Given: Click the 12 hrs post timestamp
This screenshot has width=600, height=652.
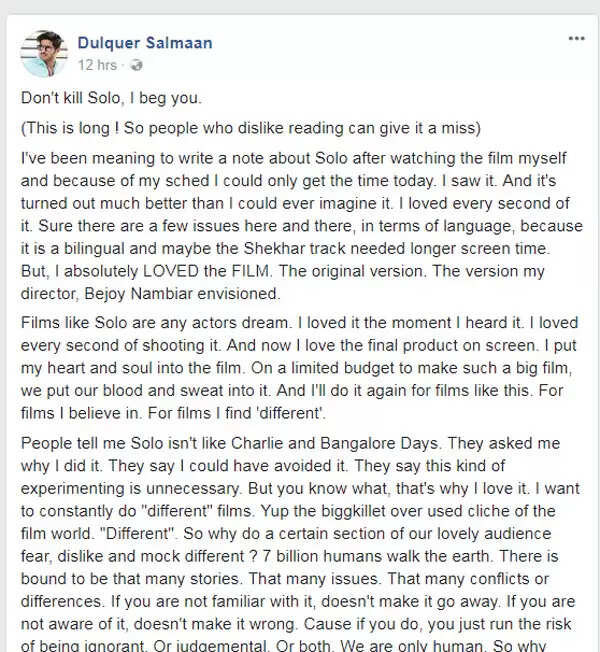Looking at the screenshot, I should click(x=97, y=65).
